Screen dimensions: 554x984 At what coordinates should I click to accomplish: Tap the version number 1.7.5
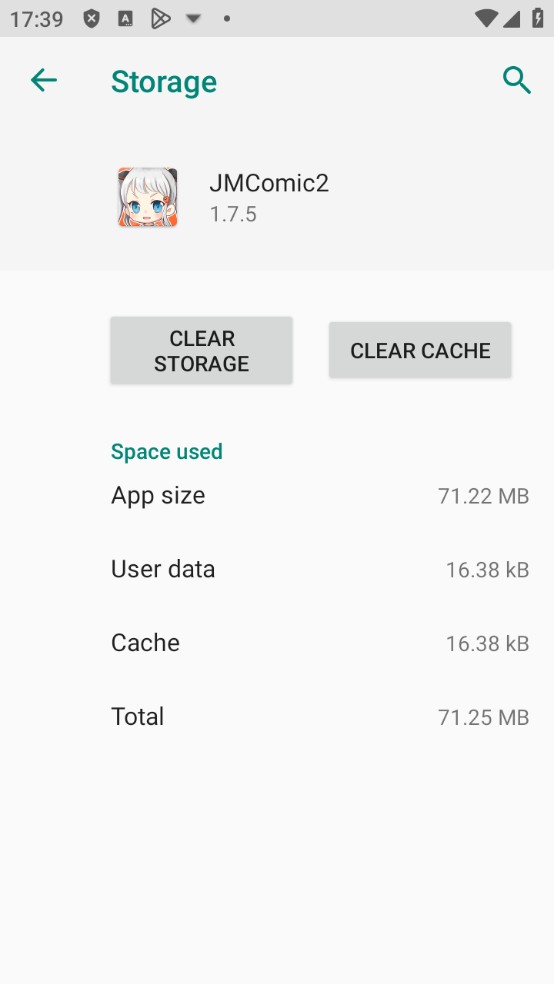(x=233, y=215)
